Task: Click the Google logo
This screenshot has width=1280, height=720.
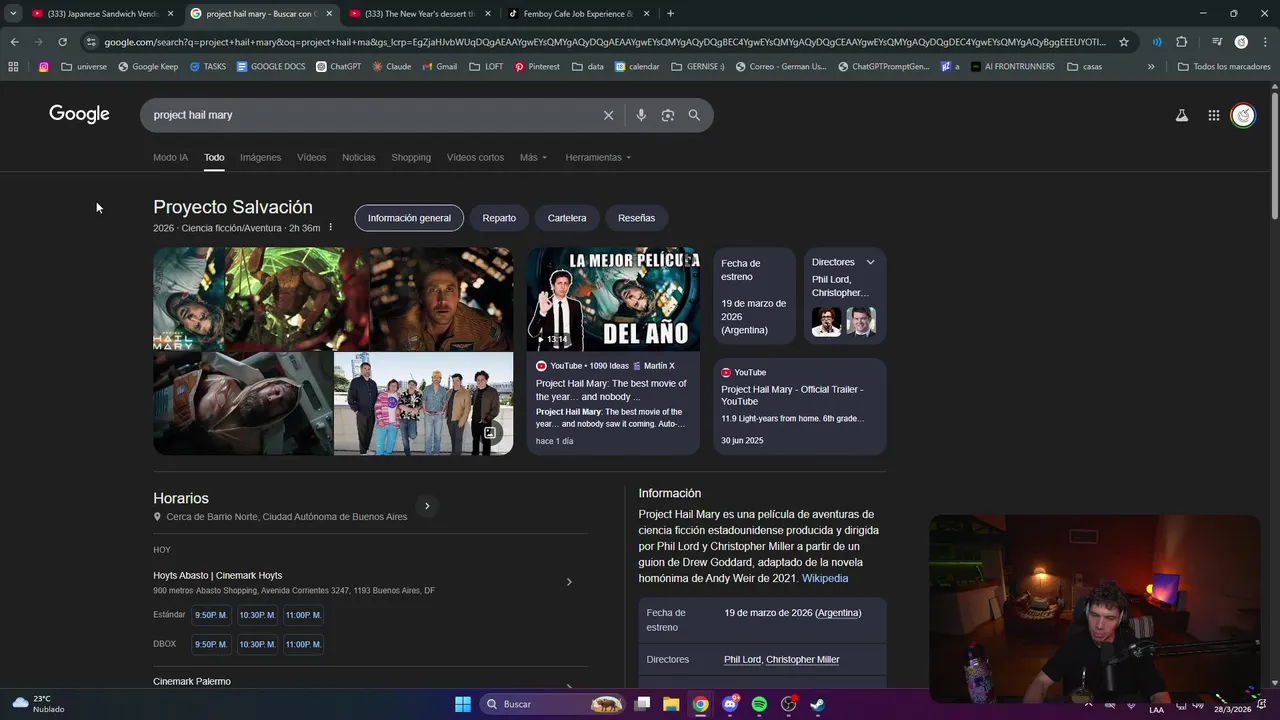Action: [x=79, y=114]
